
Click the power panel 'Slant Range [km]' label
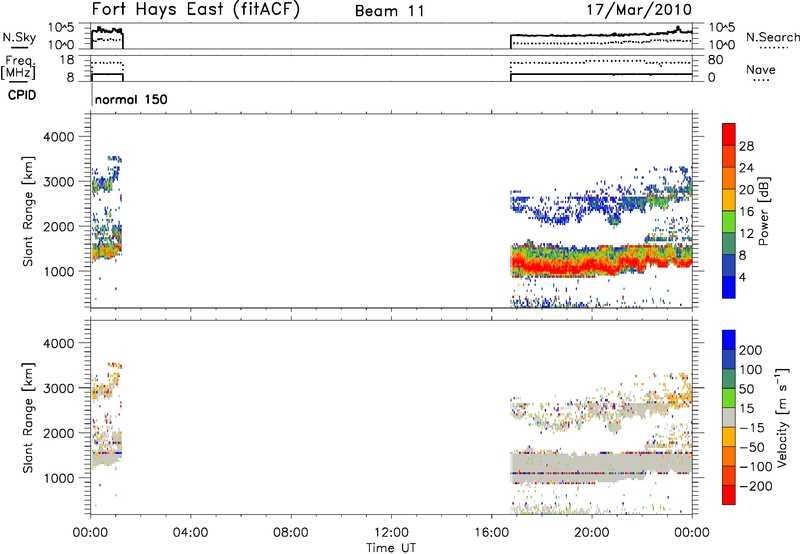coord(28,211)
